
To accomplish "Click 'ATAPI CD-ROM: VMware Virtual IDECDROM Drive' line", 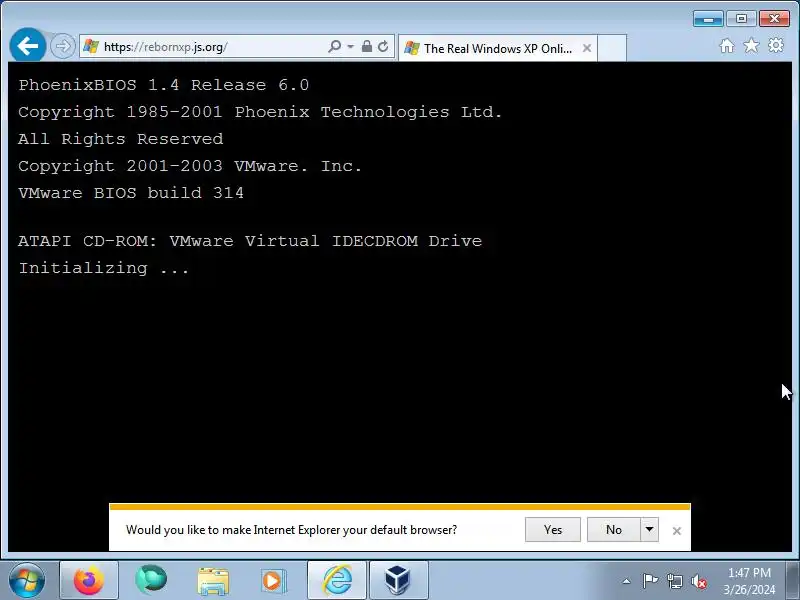I will coord(250,241).
